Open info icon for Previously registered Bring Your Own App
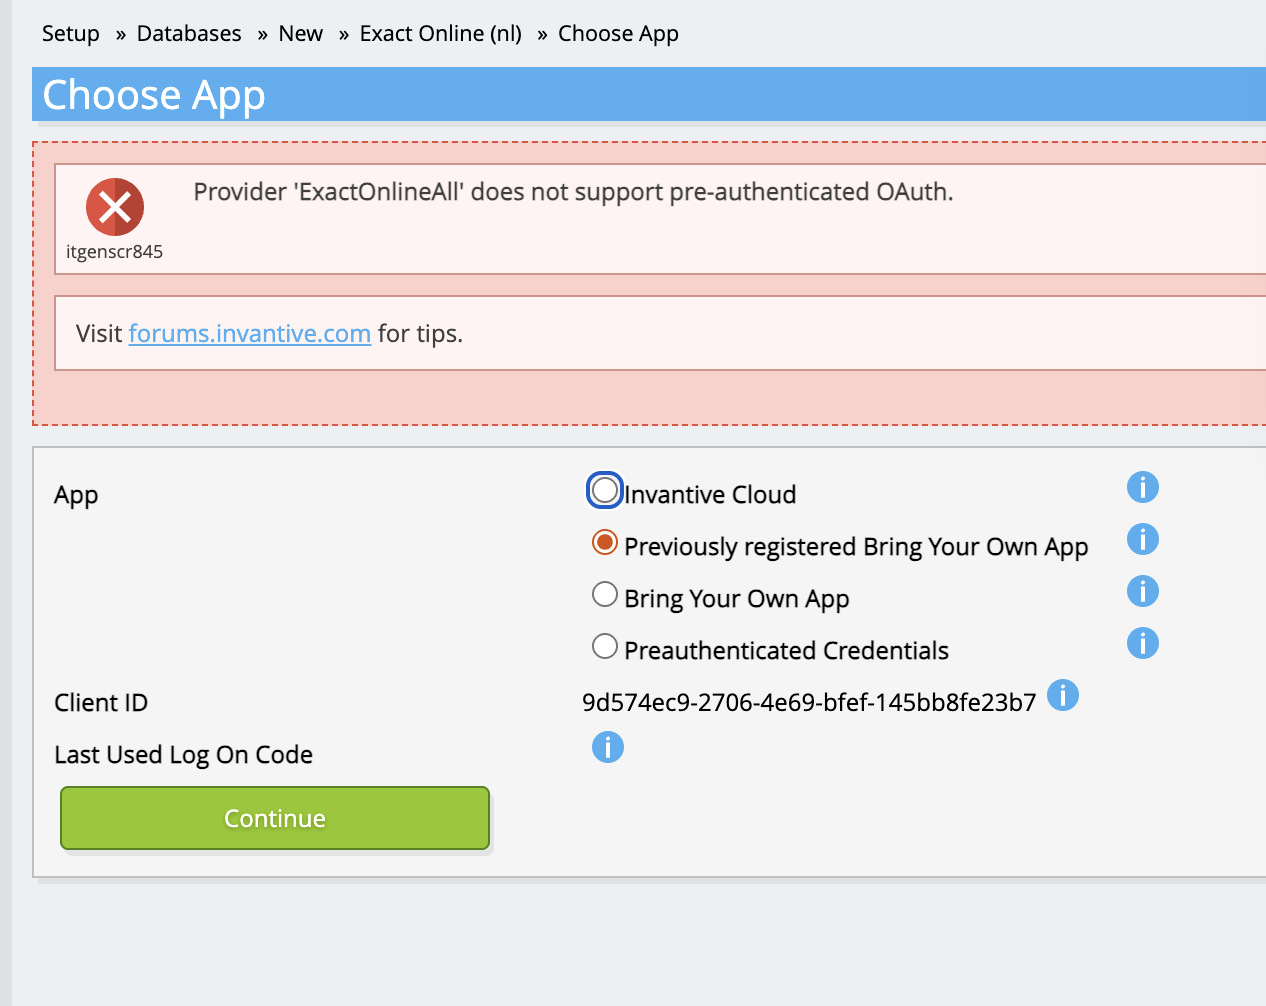Viewport: 1266px width, 1006px height. (x=1142, y=540)
